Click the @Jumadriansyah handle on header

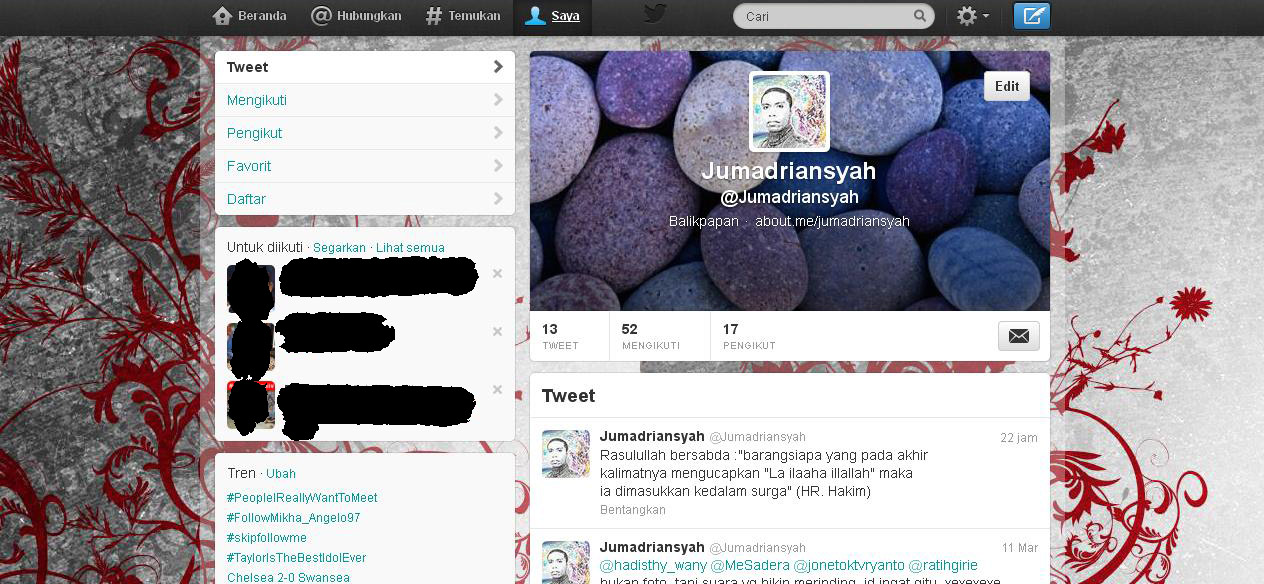[789, 197]
